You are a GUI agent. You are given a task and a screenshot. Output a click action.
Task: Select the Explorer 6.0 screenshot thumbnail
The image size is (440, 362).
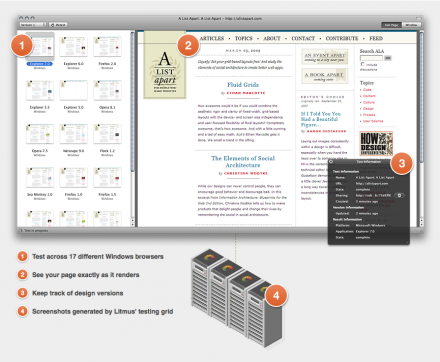pos(74,47)
